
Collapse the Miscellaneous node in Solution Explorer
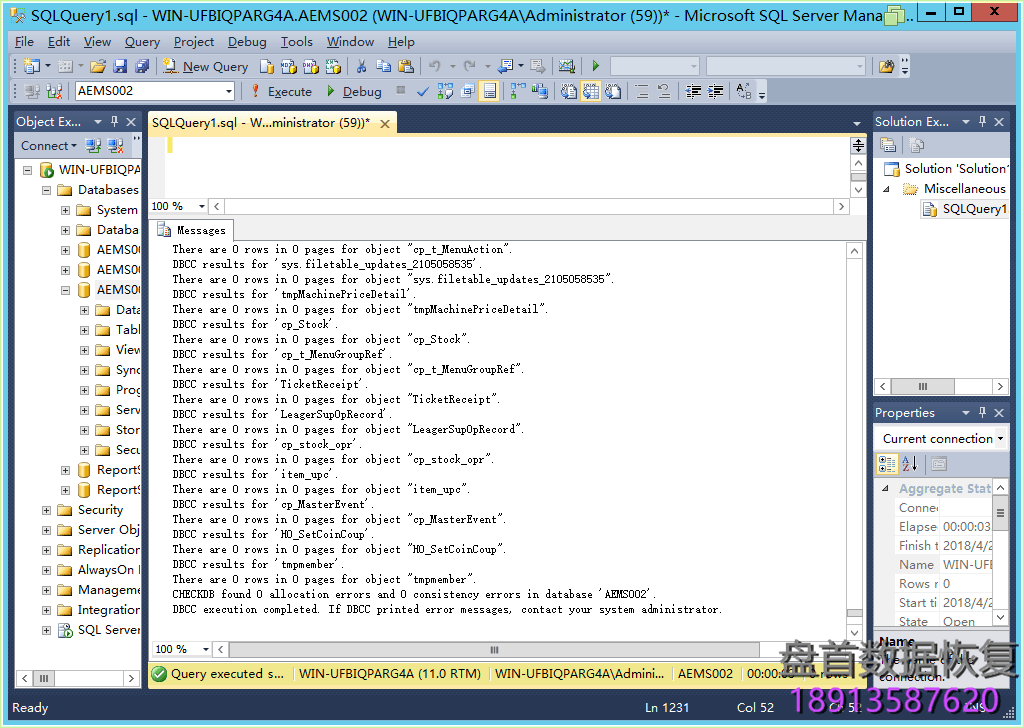click(x=886, y=189)
